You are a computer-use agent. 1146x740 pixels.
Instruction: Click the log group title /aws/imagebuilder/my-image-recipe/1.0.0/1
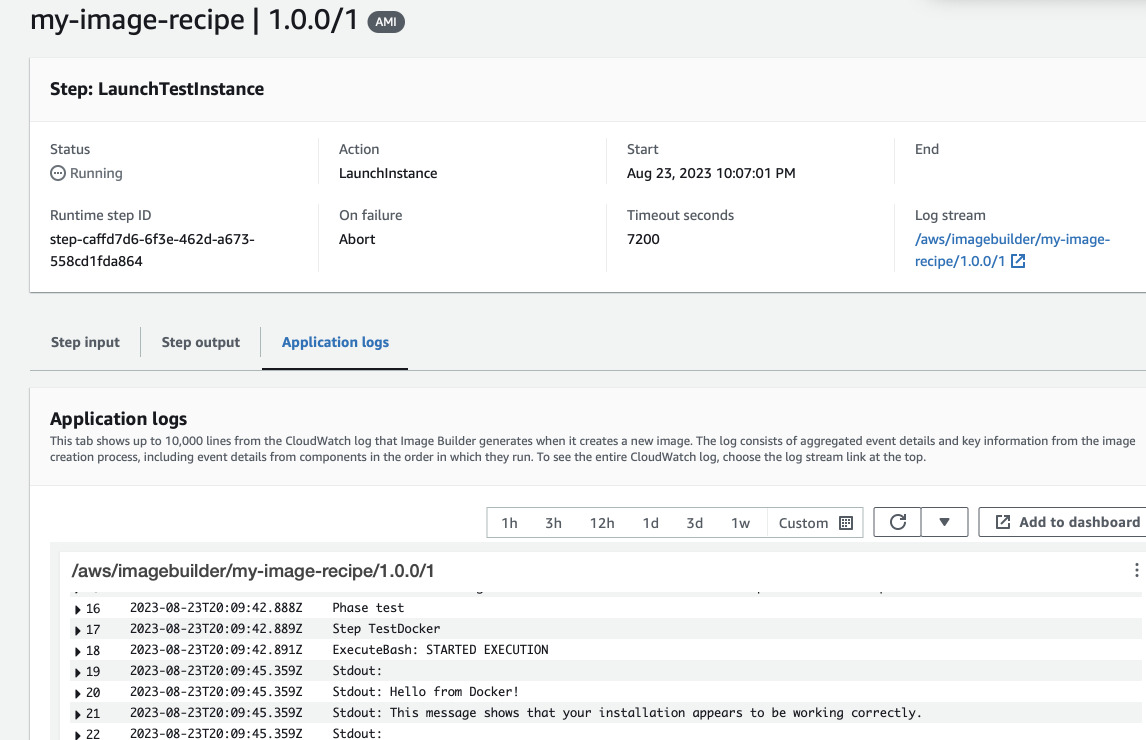tap(253, 570)
